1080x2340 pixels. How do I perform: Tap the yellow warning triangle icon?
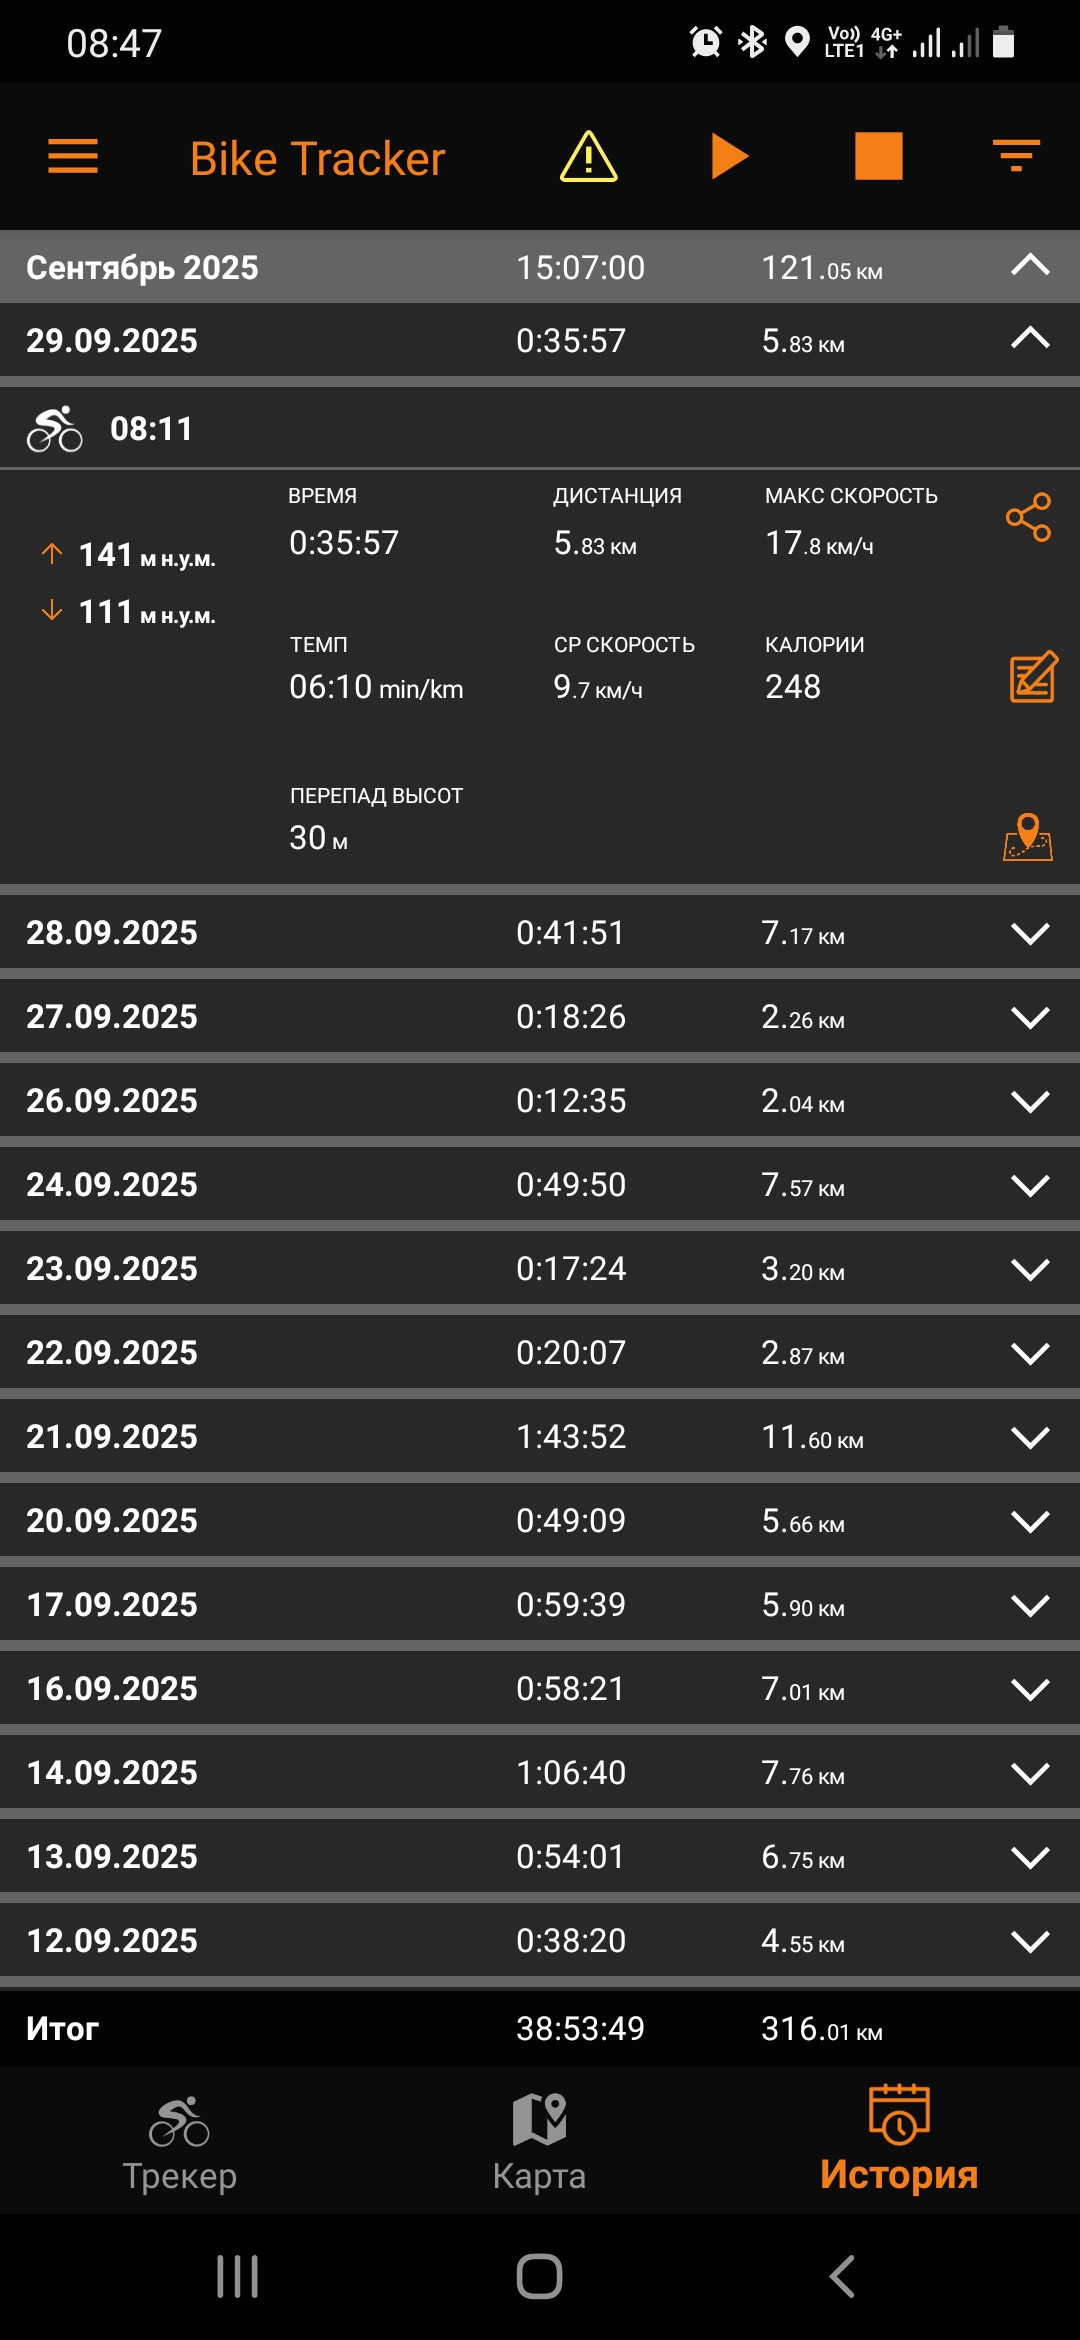(588, 157)
